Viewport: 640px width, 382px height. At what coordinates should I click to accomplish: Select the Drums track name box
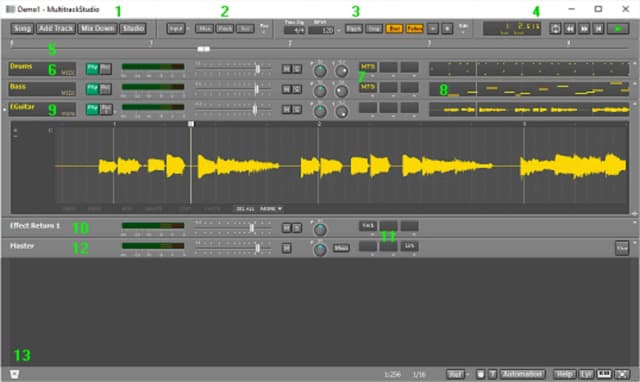click(x=42, y=69)
